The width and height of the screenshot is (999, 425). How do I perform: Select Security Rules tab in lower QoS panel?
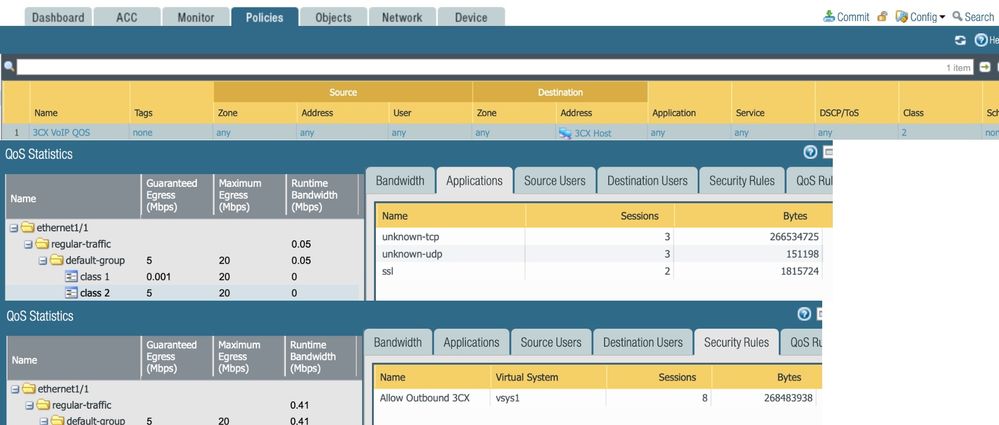tap(737, 342)
